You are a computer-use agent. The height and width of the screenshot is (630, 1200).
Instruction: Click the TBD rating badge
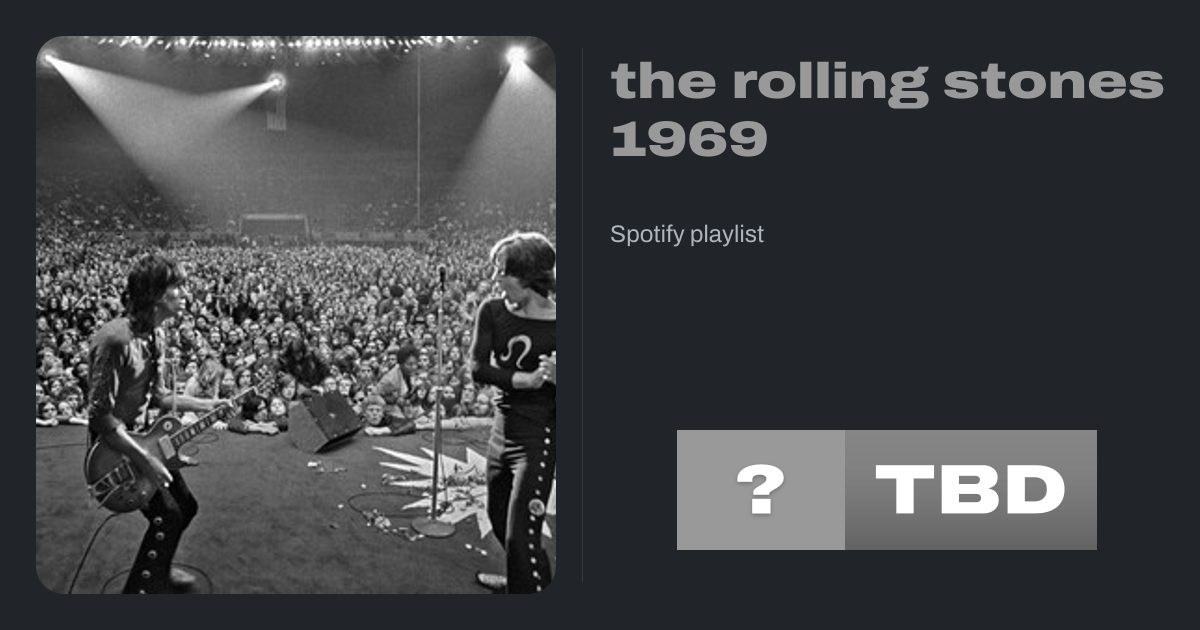coord(970,490)
